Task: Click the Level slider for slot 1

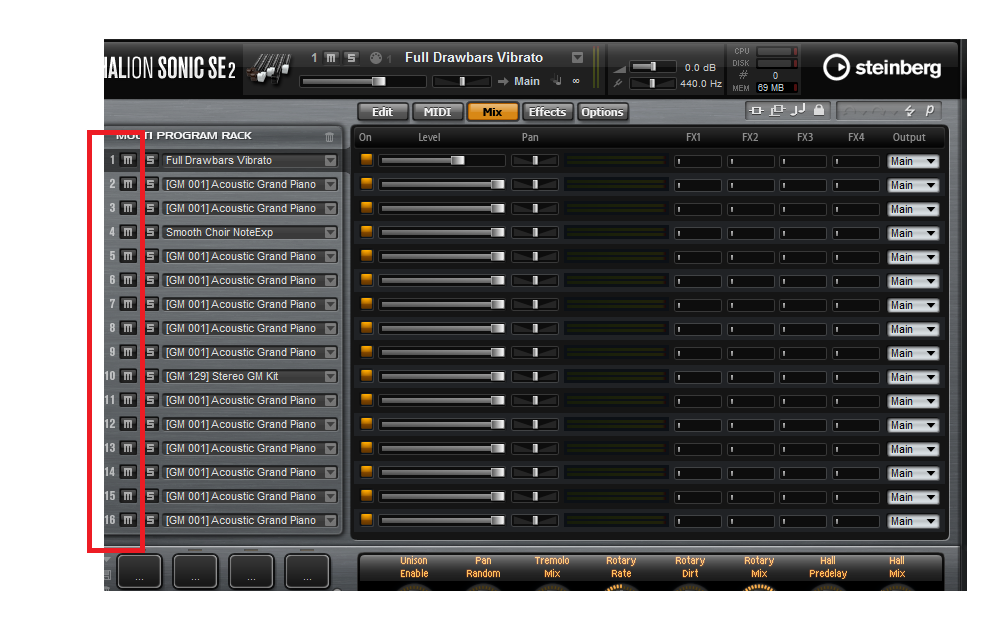Action: click(x=442, y=160)
